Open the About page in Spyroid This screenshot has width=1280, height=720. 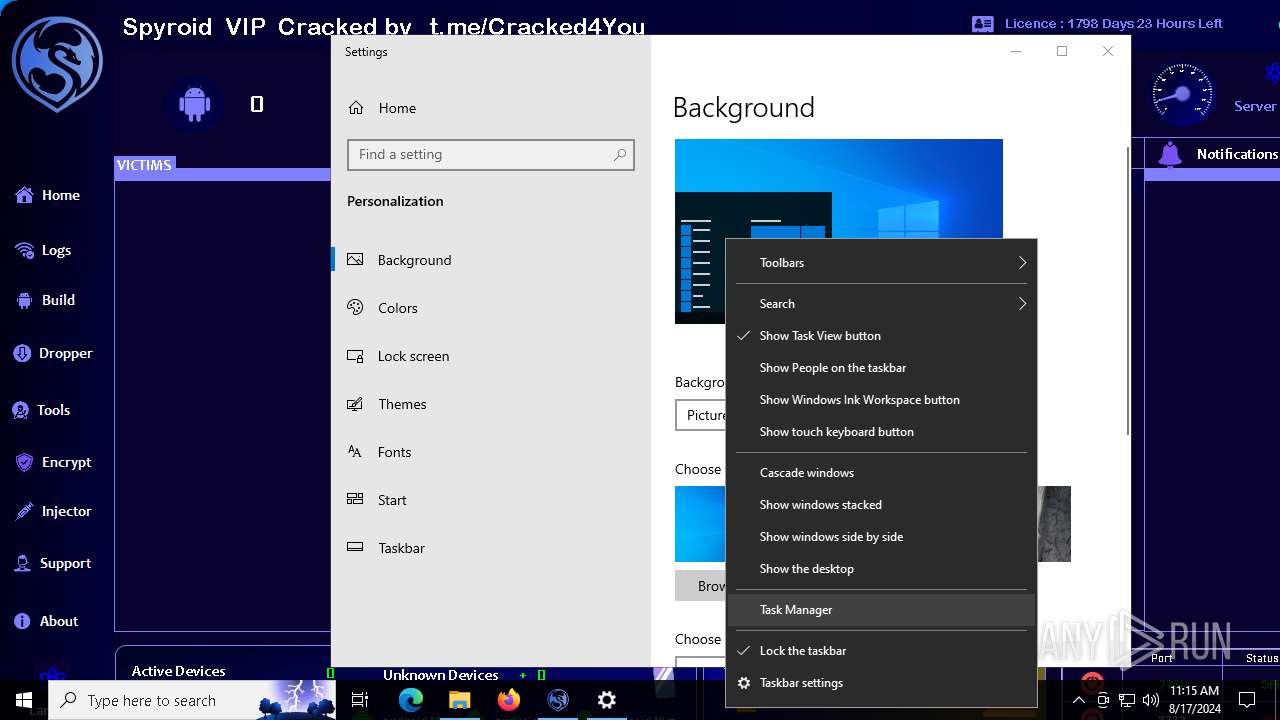pos(45,621)
